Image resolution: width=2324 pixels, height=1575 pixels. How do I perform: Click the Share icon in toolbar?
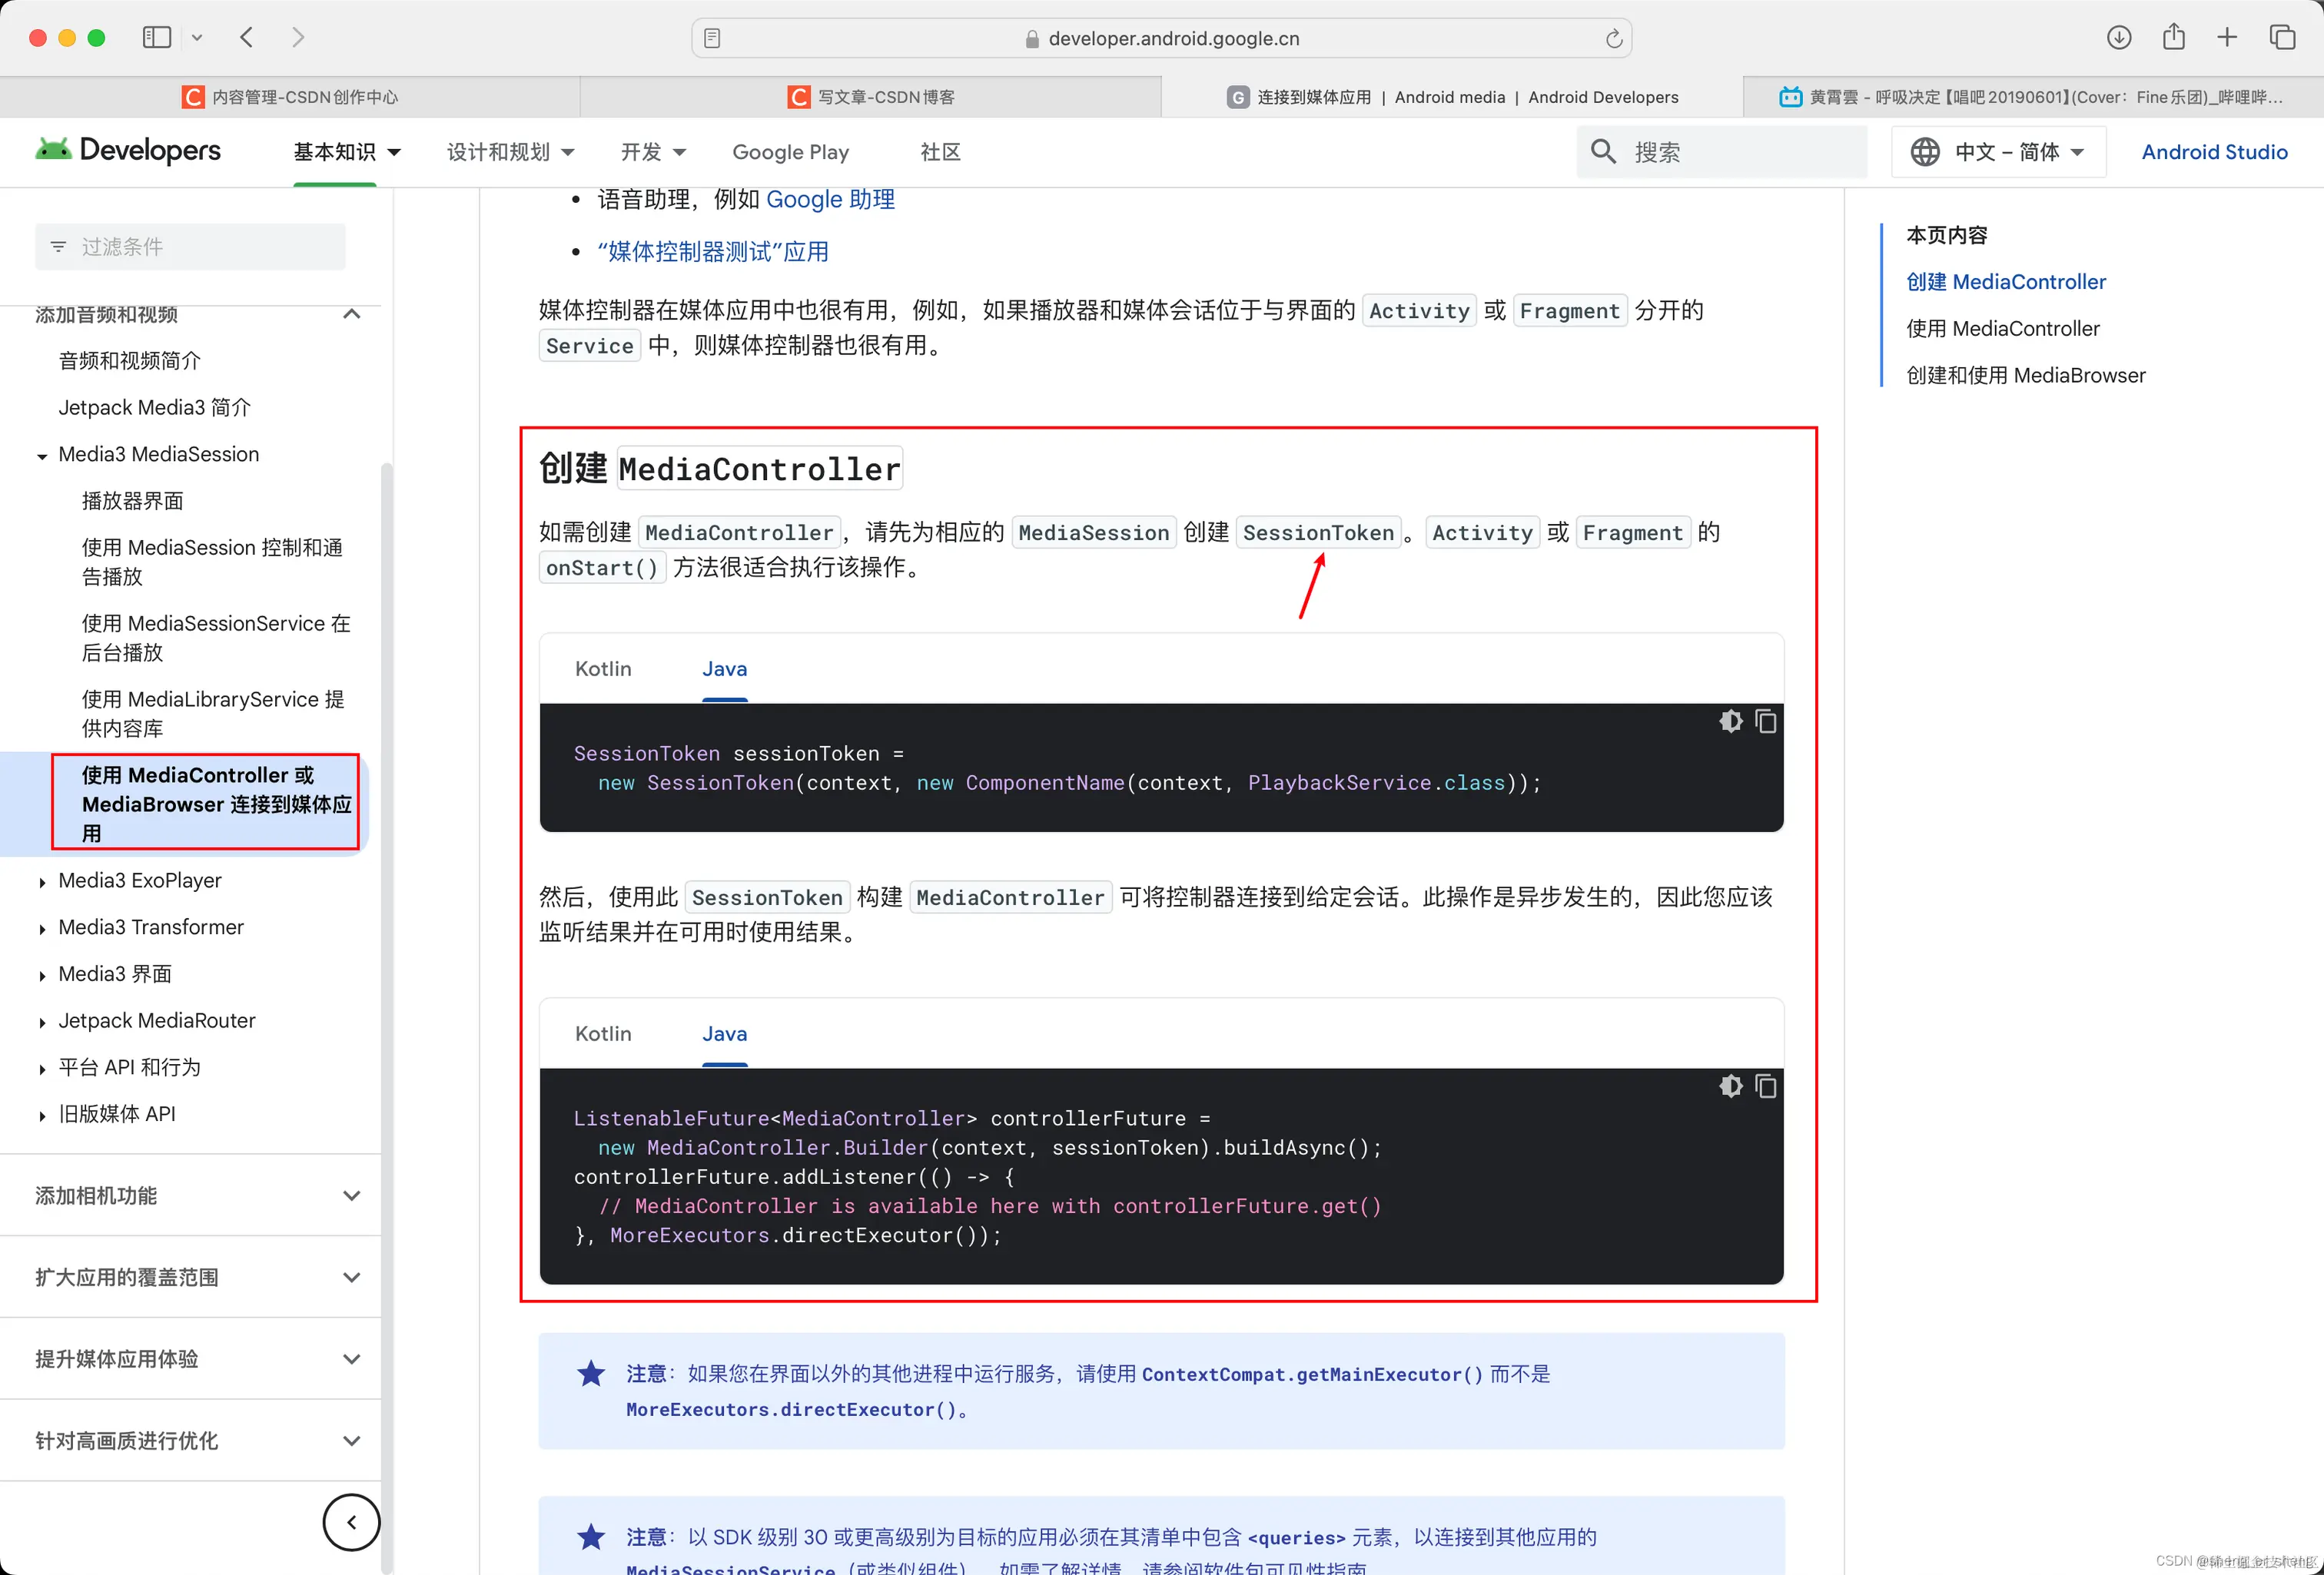tap(2173, 38)
